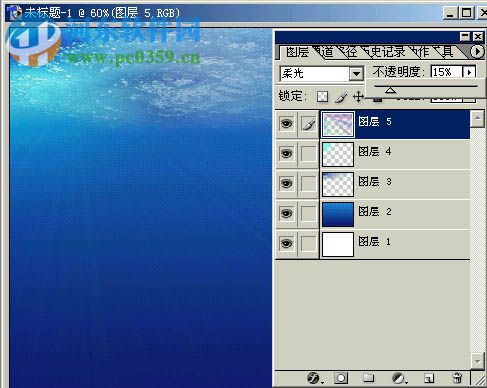Click the document title bar text
Viewport: 487px width, 388px height.
(x=102, y=13)
